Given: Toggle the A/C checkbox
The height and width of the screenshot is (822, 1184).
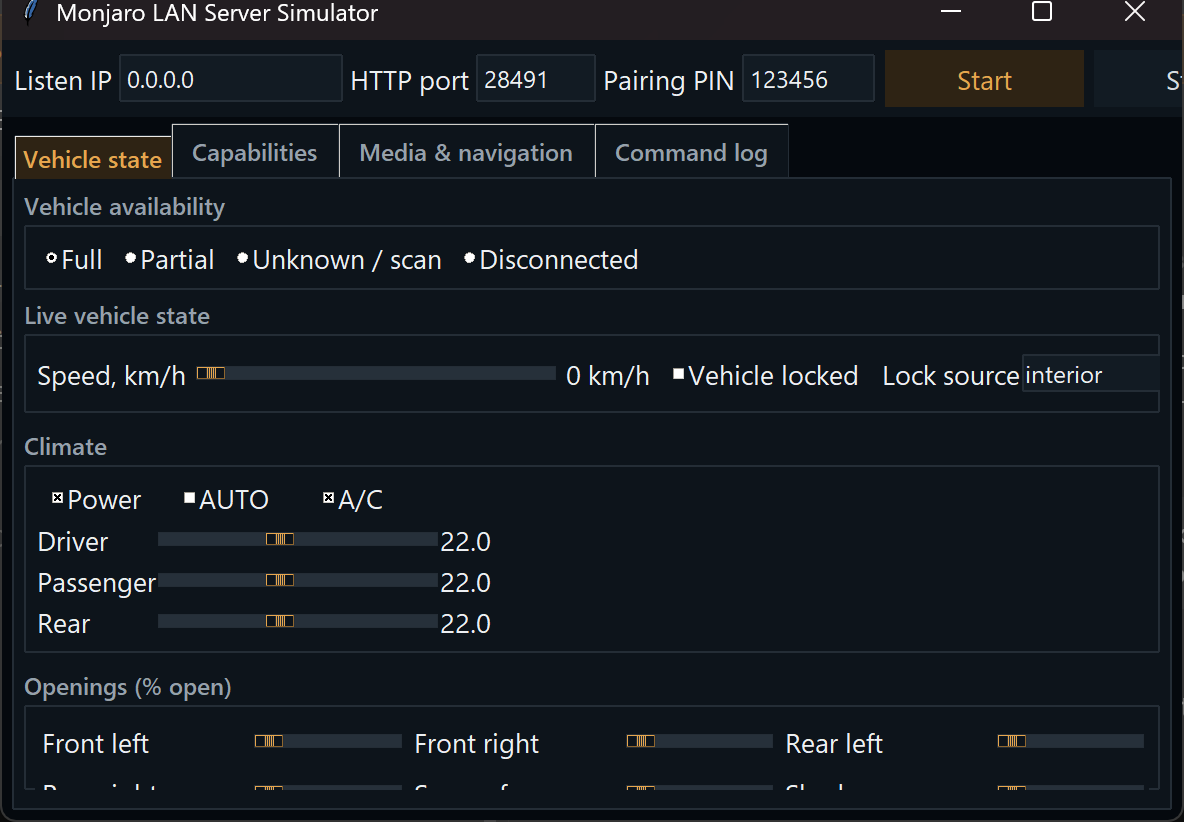Looking at the screenshot, I should pyautogui.click(x=353, y=499).
